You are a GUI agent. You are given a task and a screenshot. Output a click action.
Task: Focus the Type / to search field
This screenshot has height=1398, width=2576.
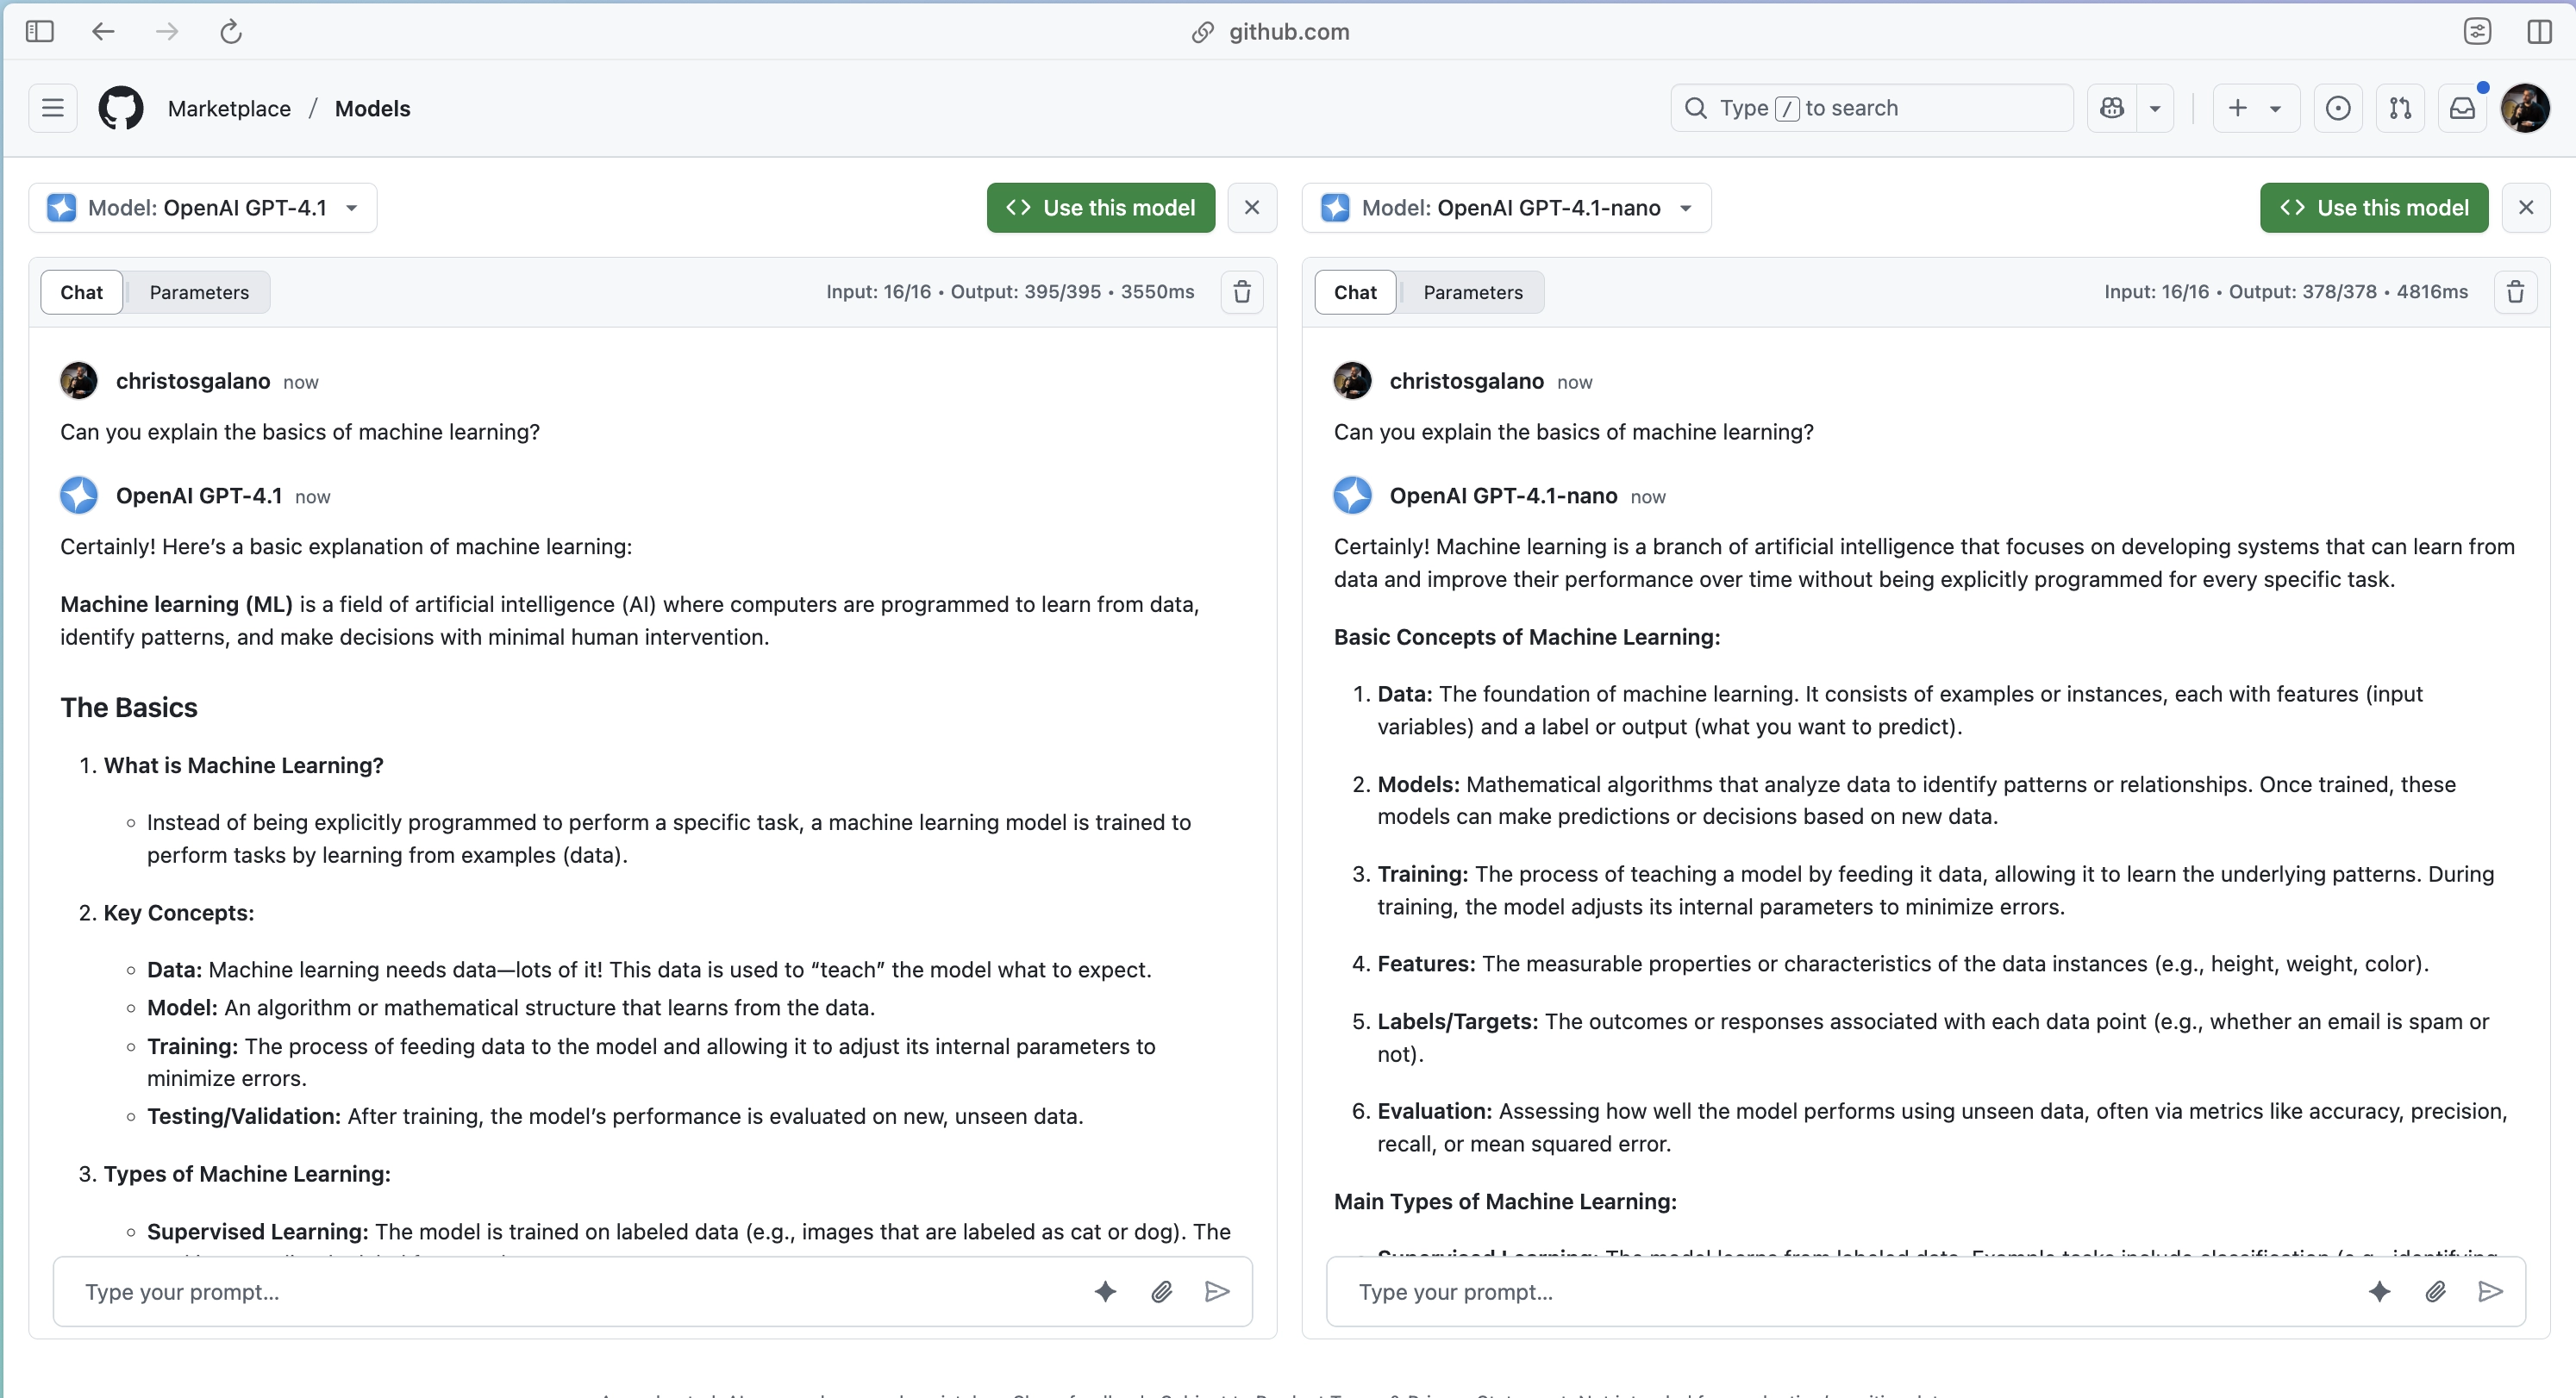coord(1871,108)
